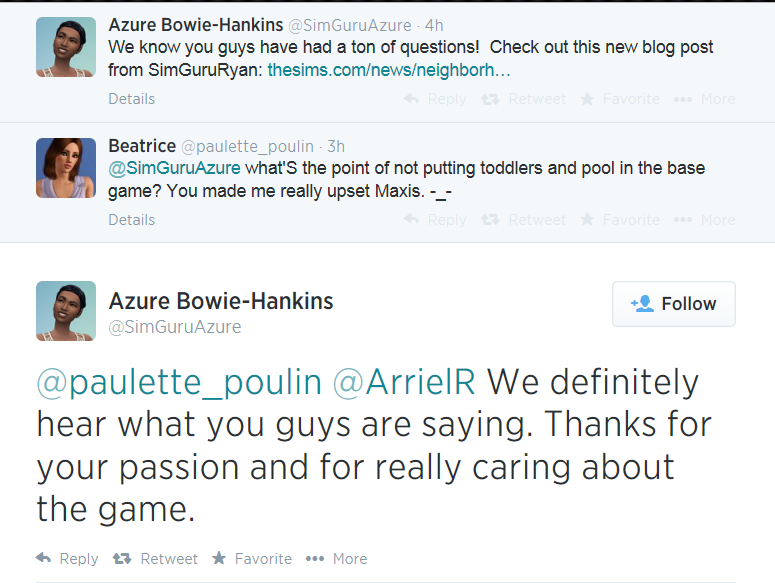Click Reply icon on Beatrice's tweet
This screenshot has width=775, height=583.
(411, 220)
